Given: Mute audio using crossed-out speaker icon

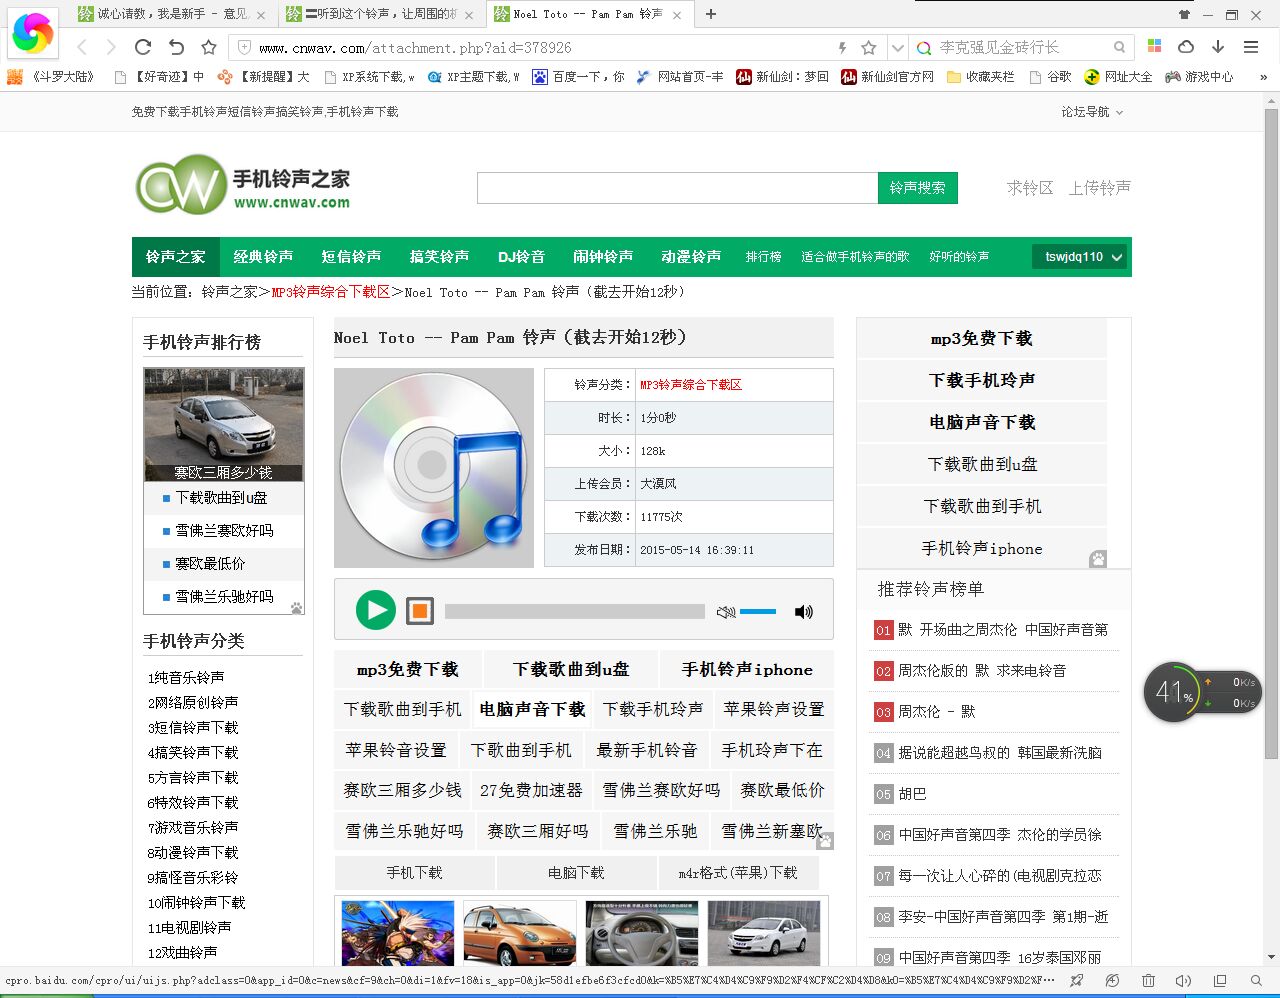Looking at the screenshot, I should click(726, 612).
